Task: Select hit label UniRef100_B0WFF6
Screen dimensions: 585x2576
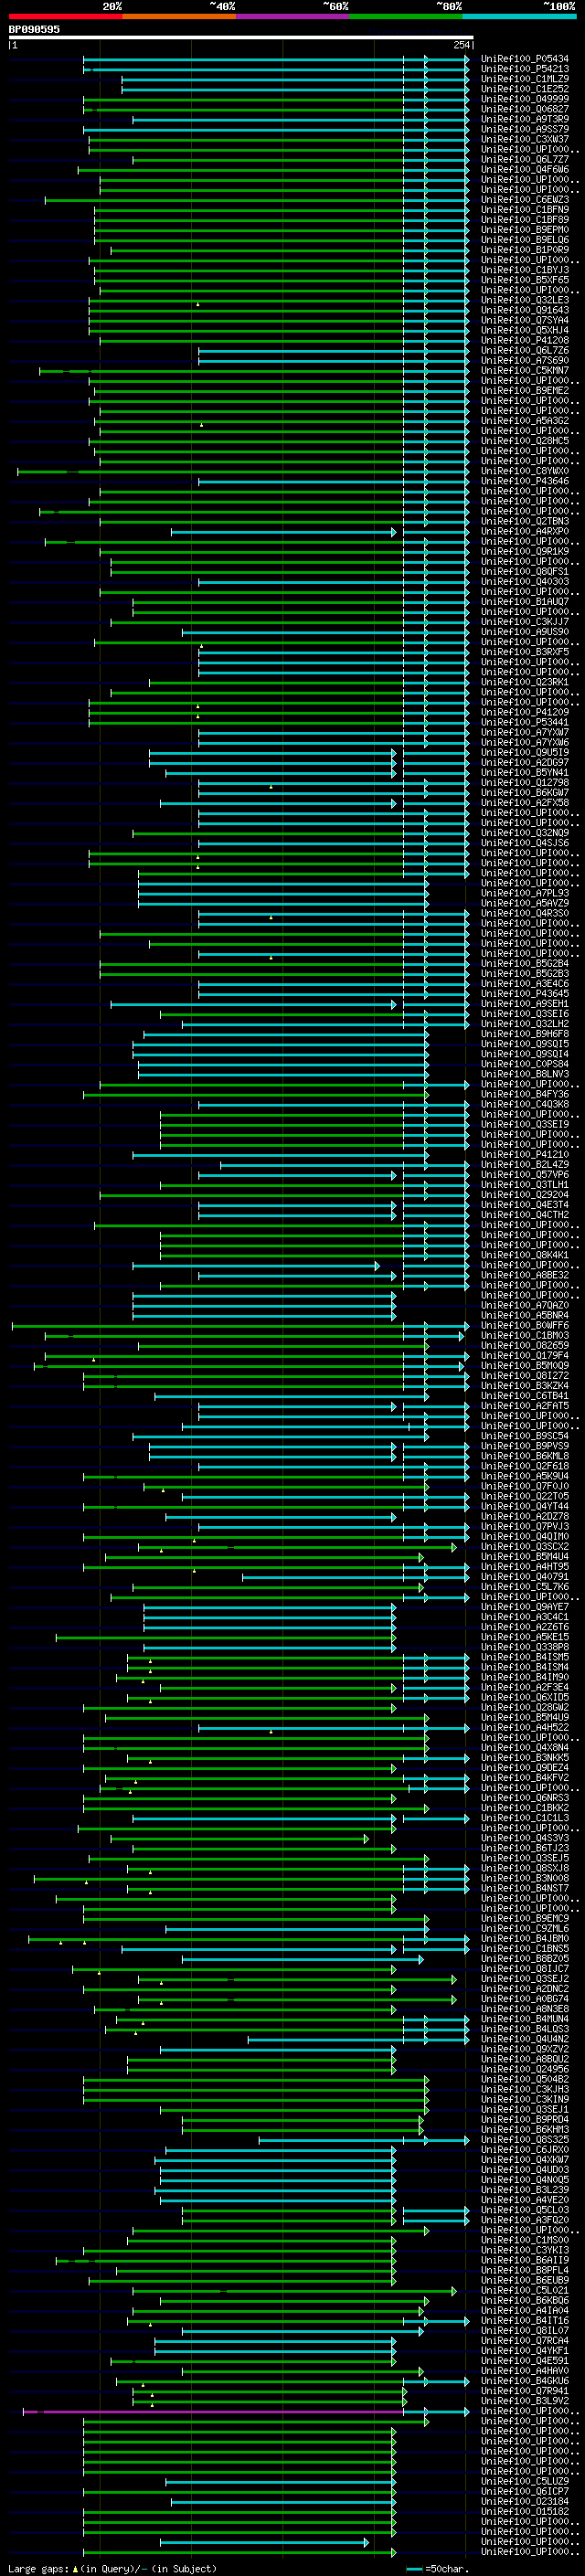Action: point(525,1325)
